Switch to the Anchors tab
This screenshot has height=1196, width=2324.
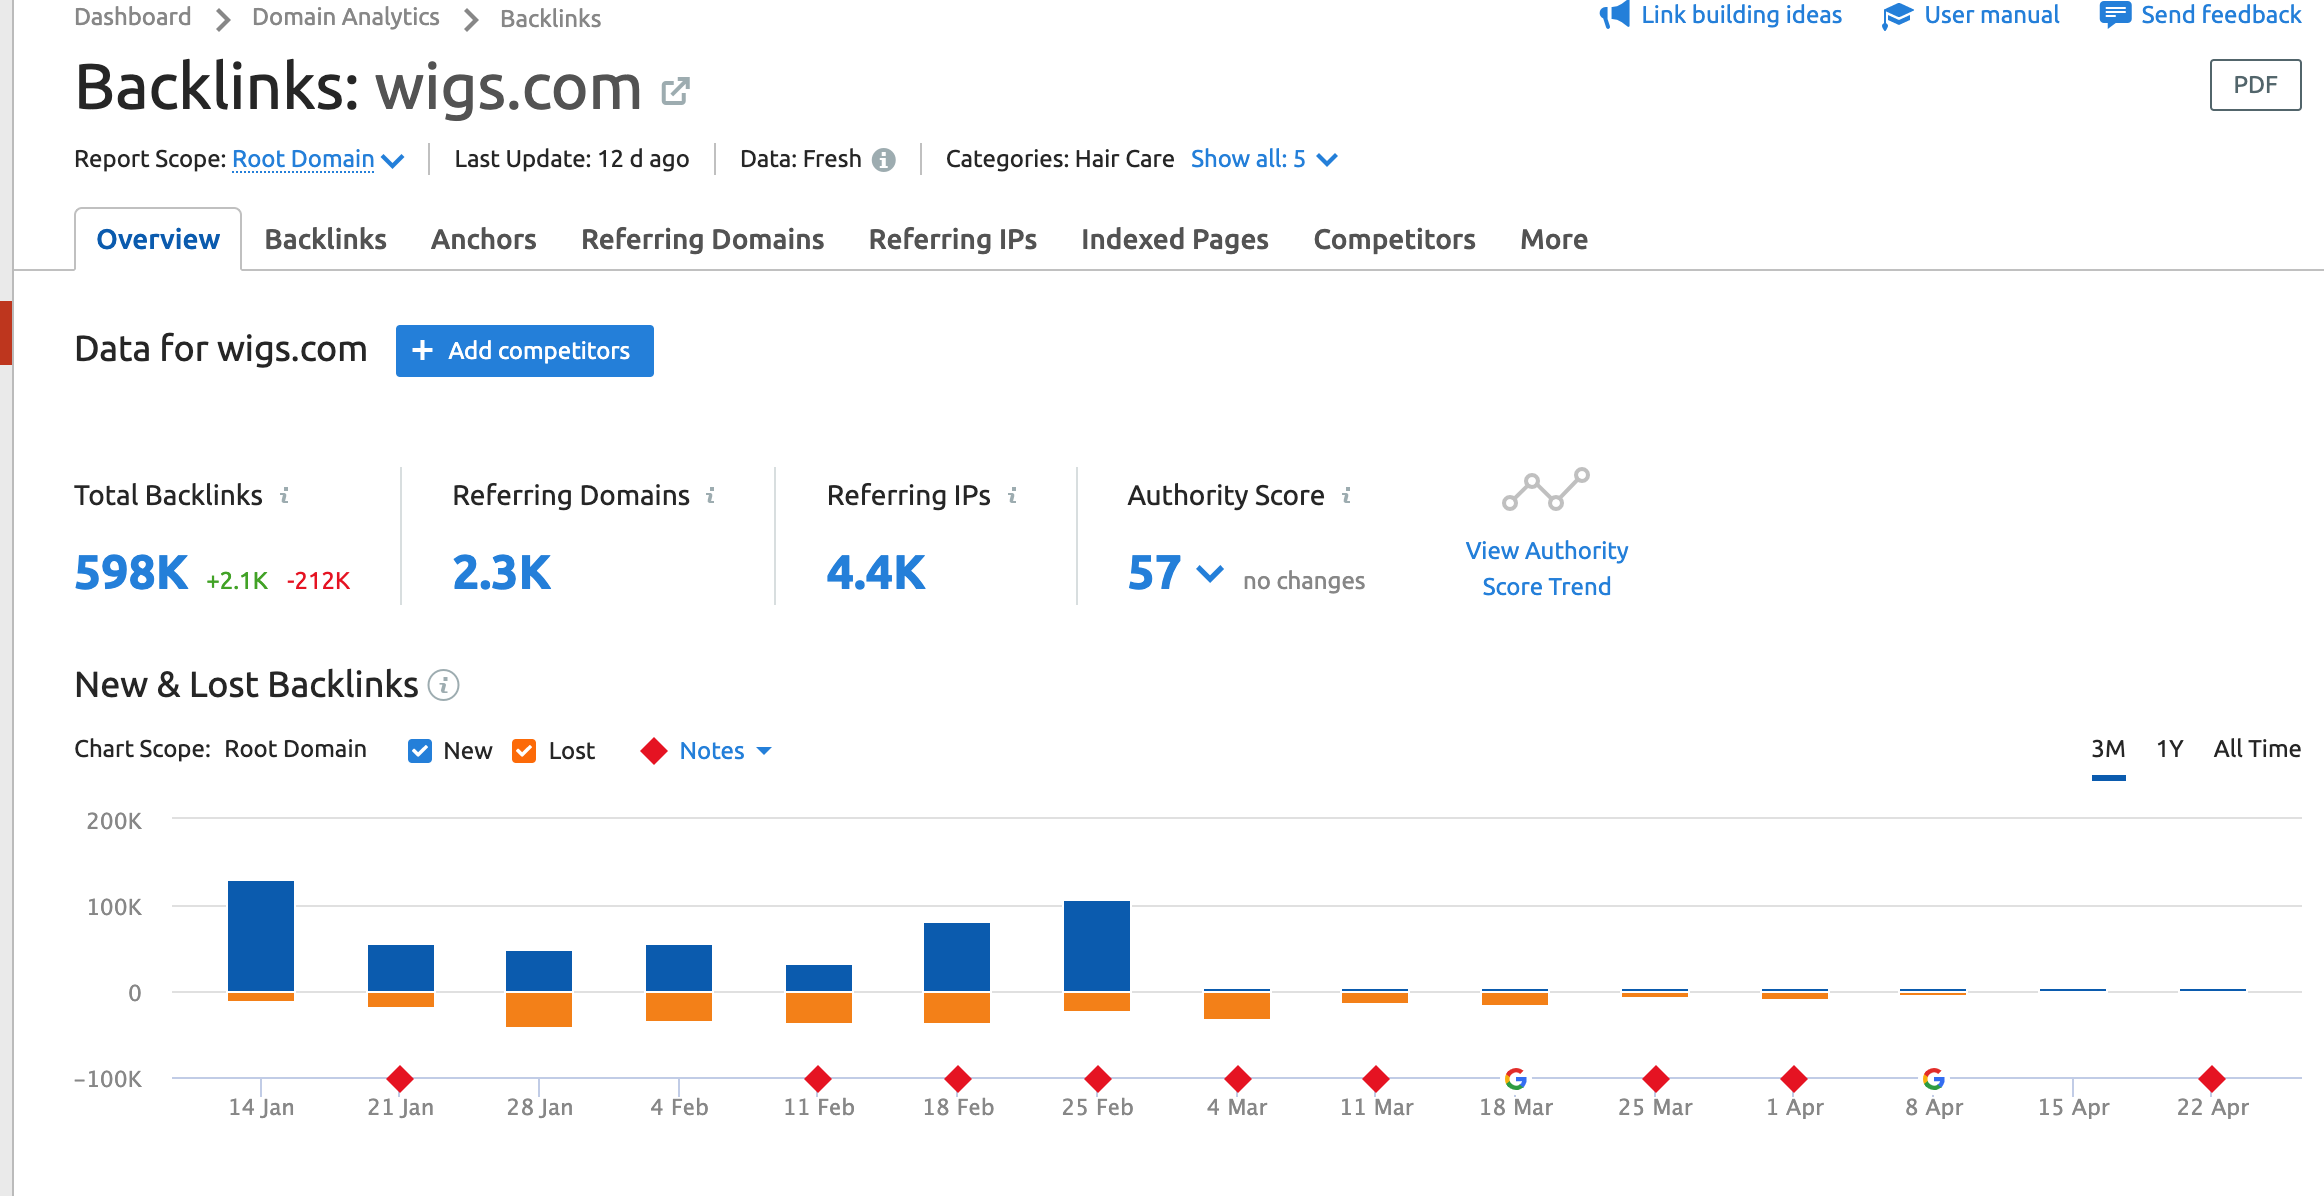click(484, 240)
